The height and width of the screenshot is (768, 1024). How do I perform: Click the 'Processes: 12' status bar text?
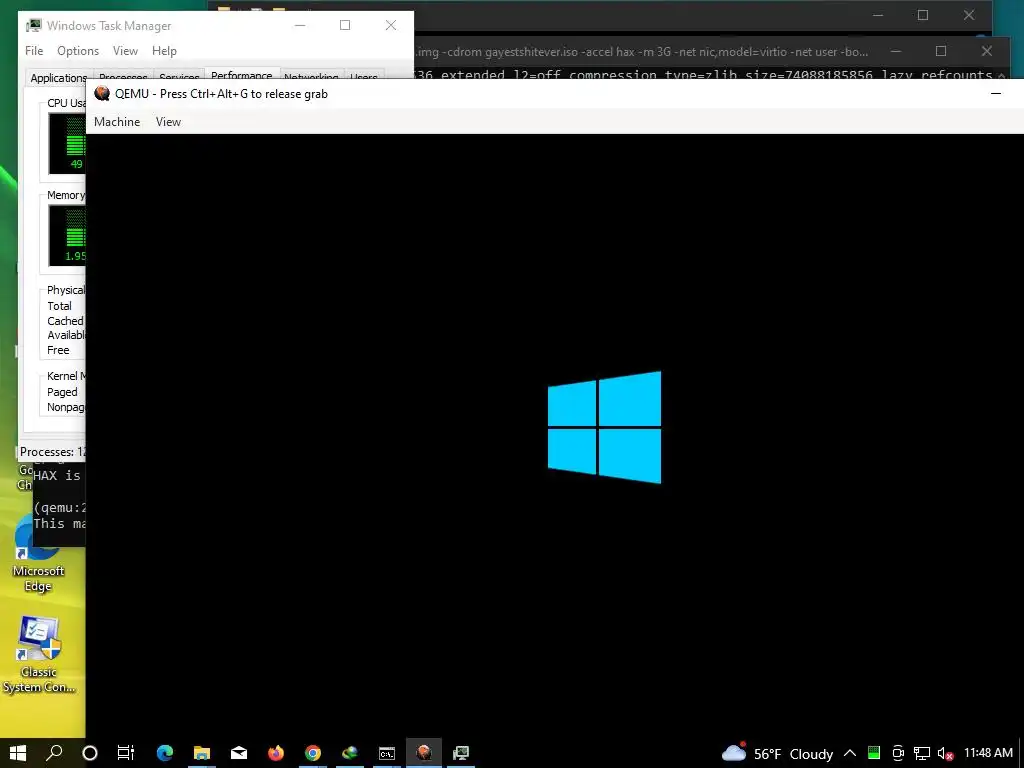[53, 452]
